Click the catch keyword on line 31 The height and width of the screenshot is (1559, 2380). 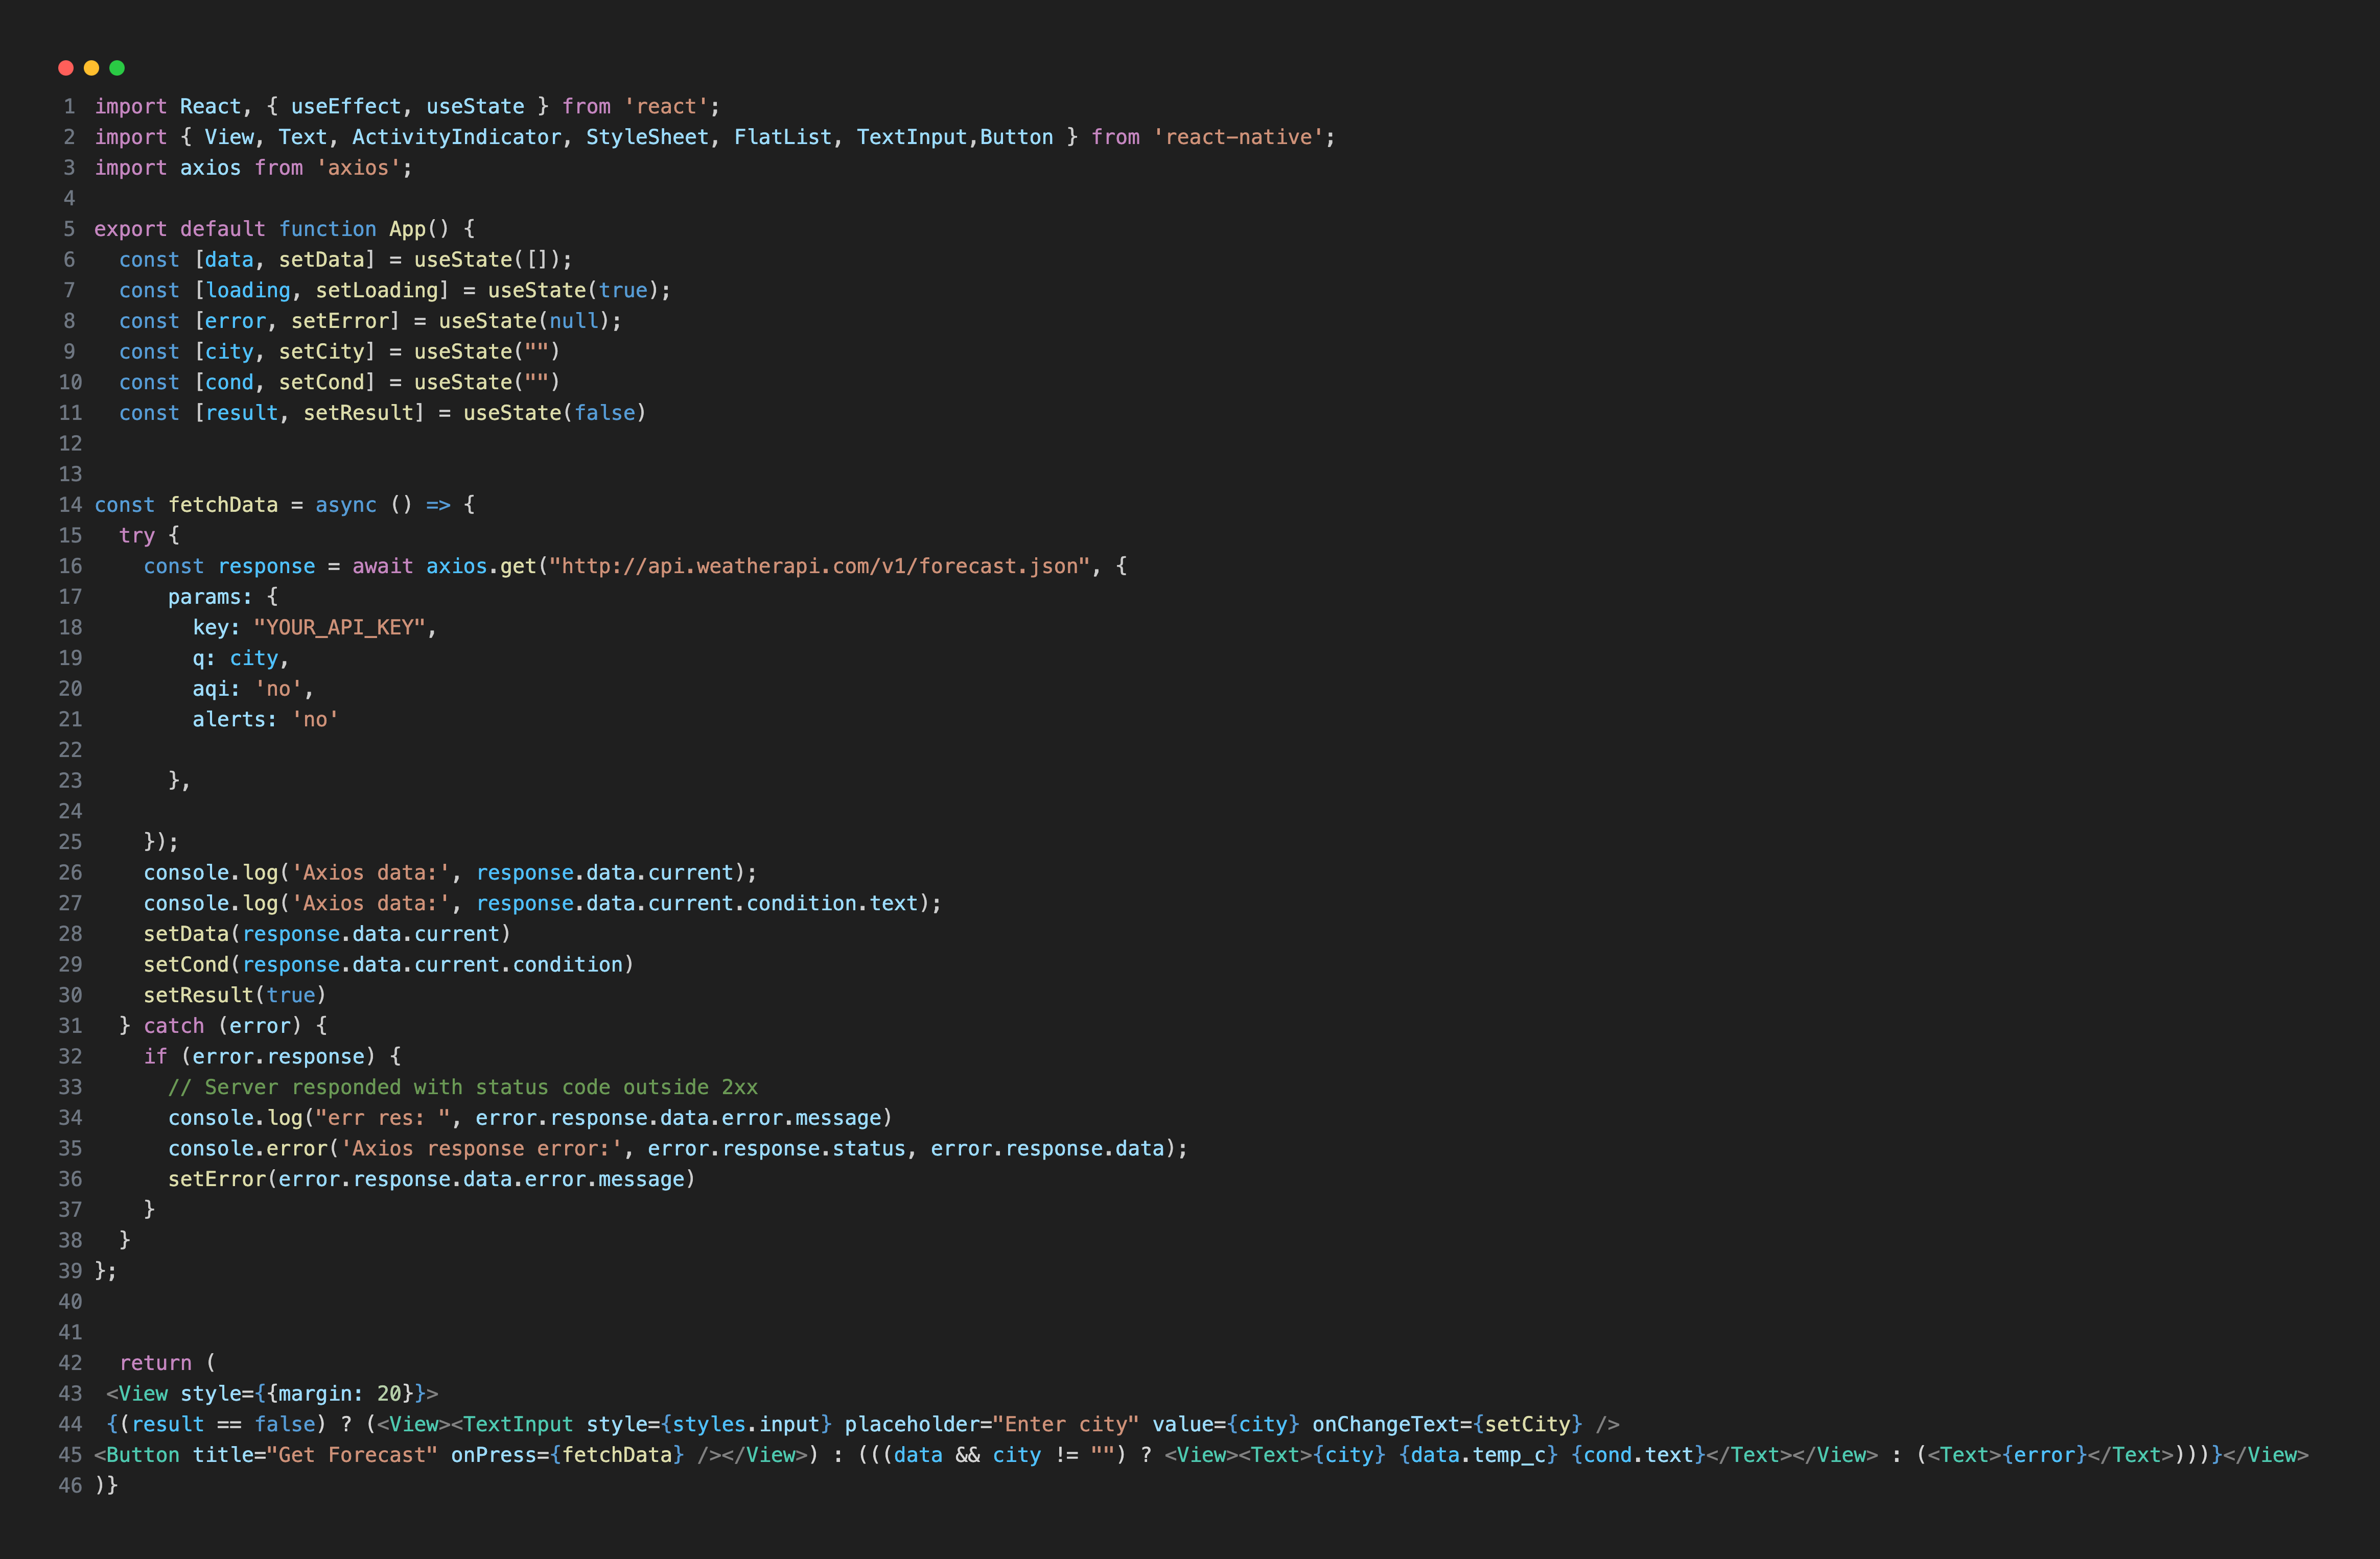174,1025
